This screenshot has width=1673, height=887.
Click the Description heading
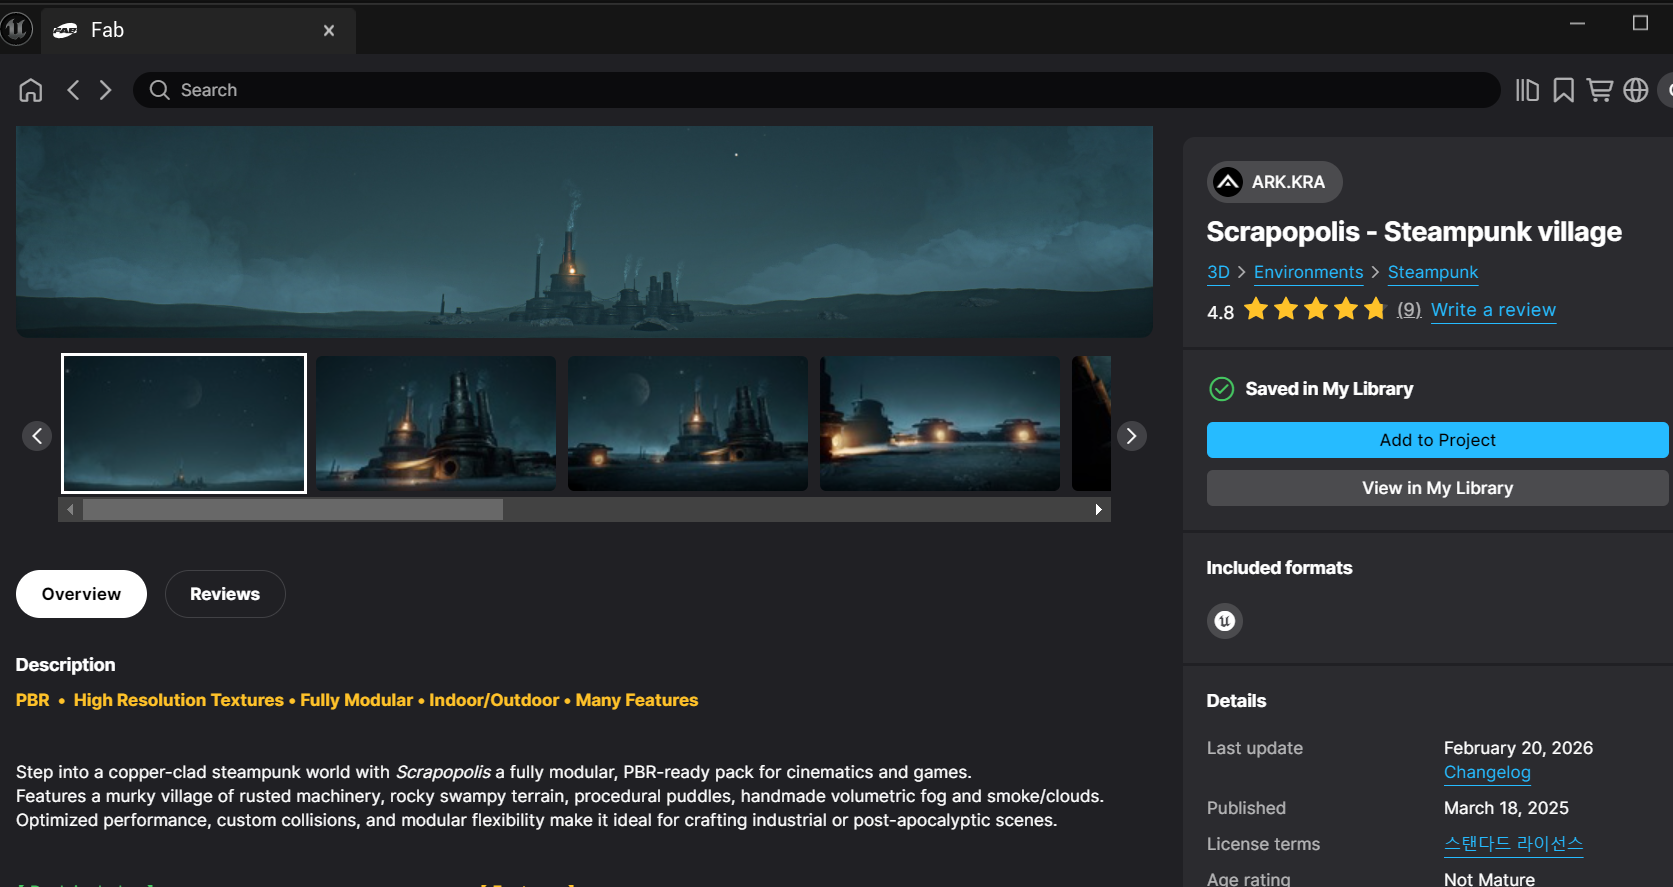click(x=65, y=665)
